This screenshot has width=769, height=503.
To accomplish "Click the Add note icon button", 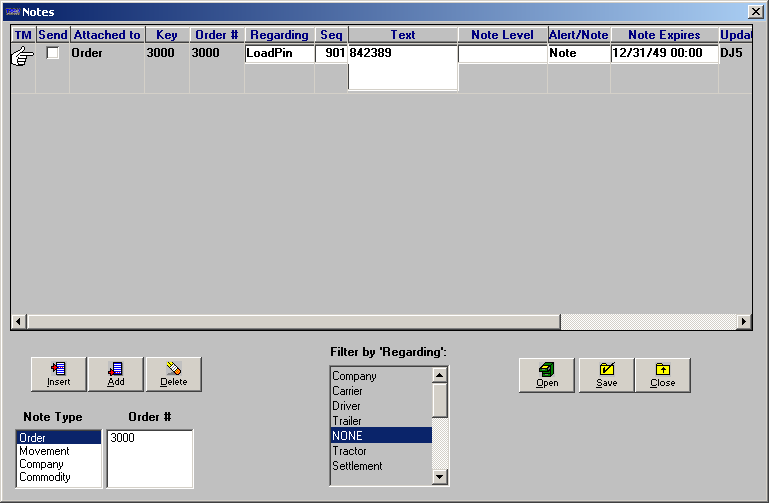I will [116, 375].
